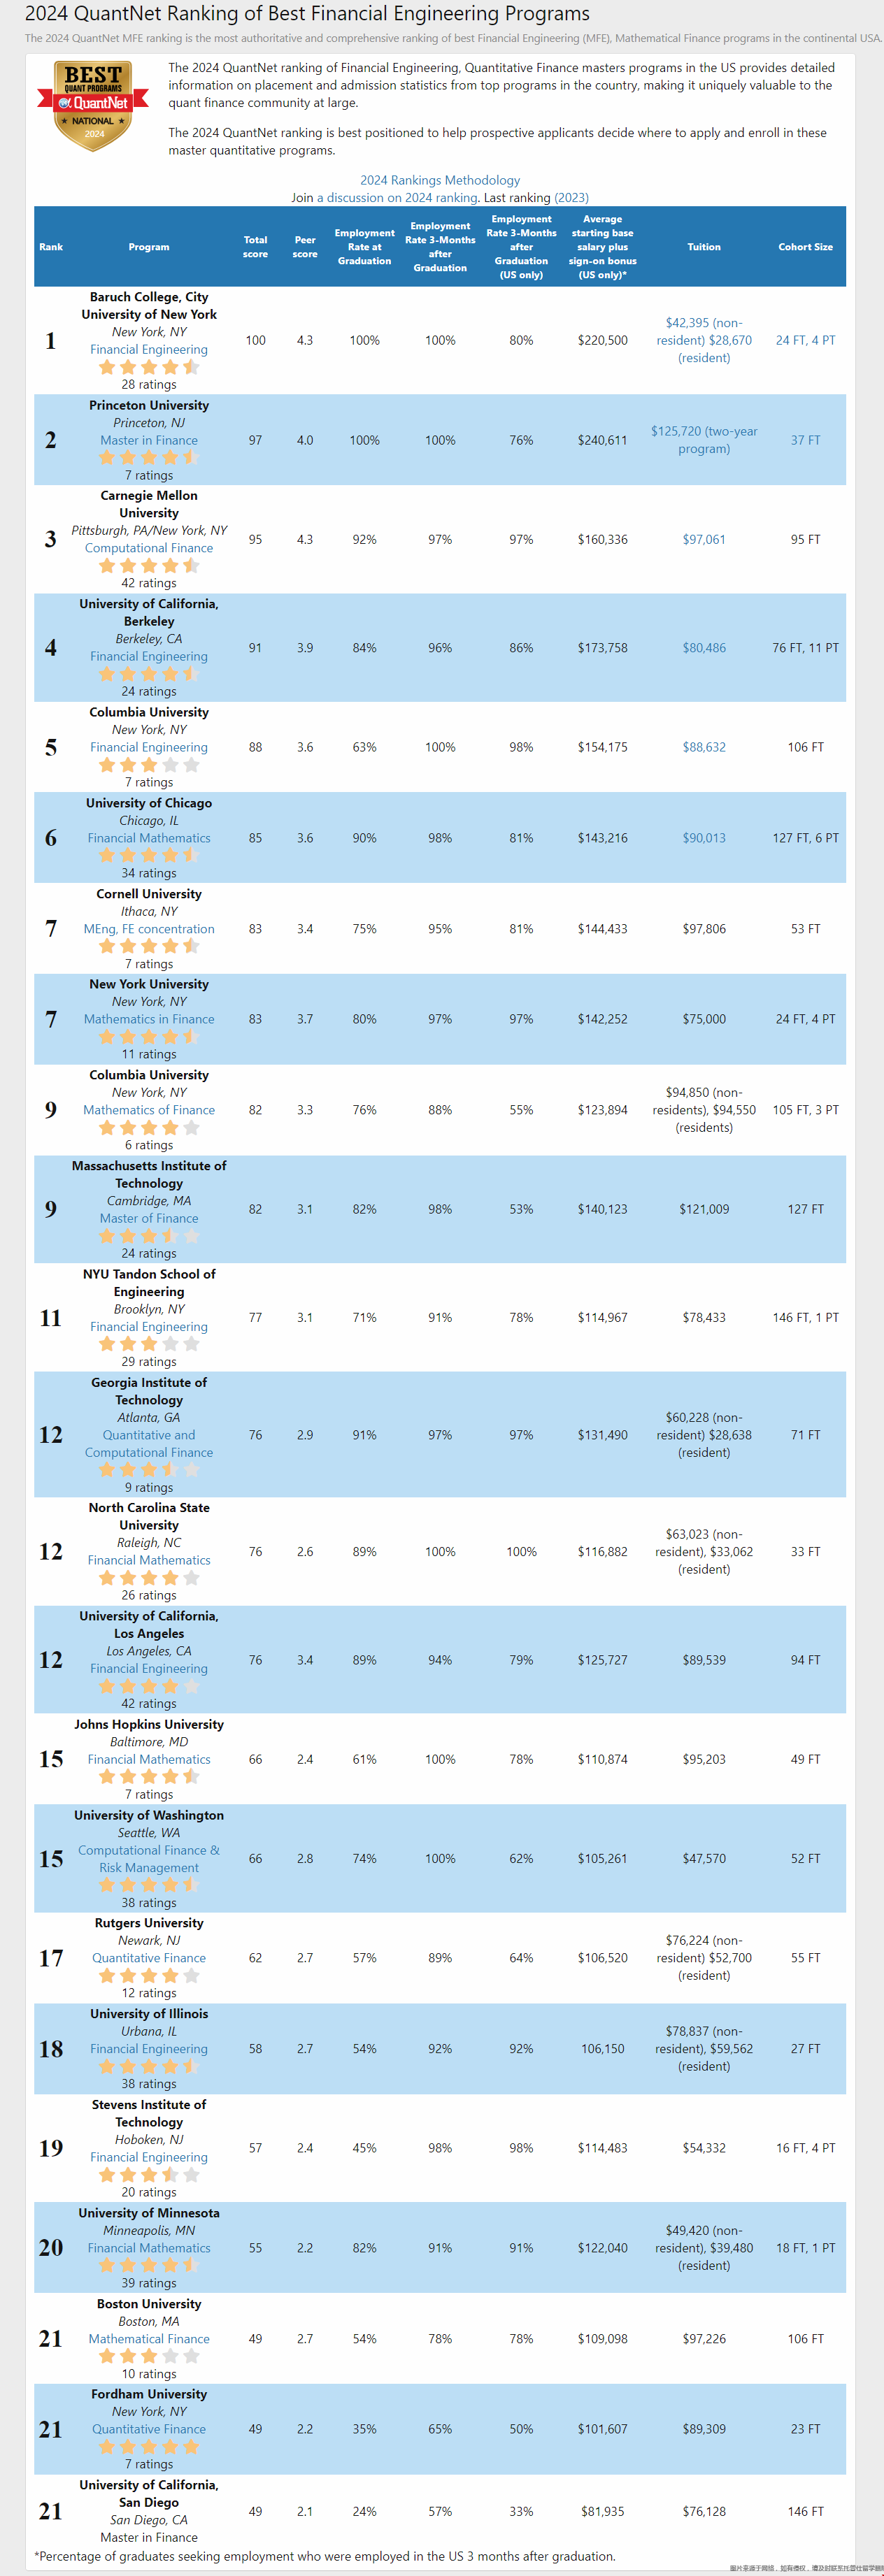Open the 2024 Rankings Methodology link

coord(440,180)
